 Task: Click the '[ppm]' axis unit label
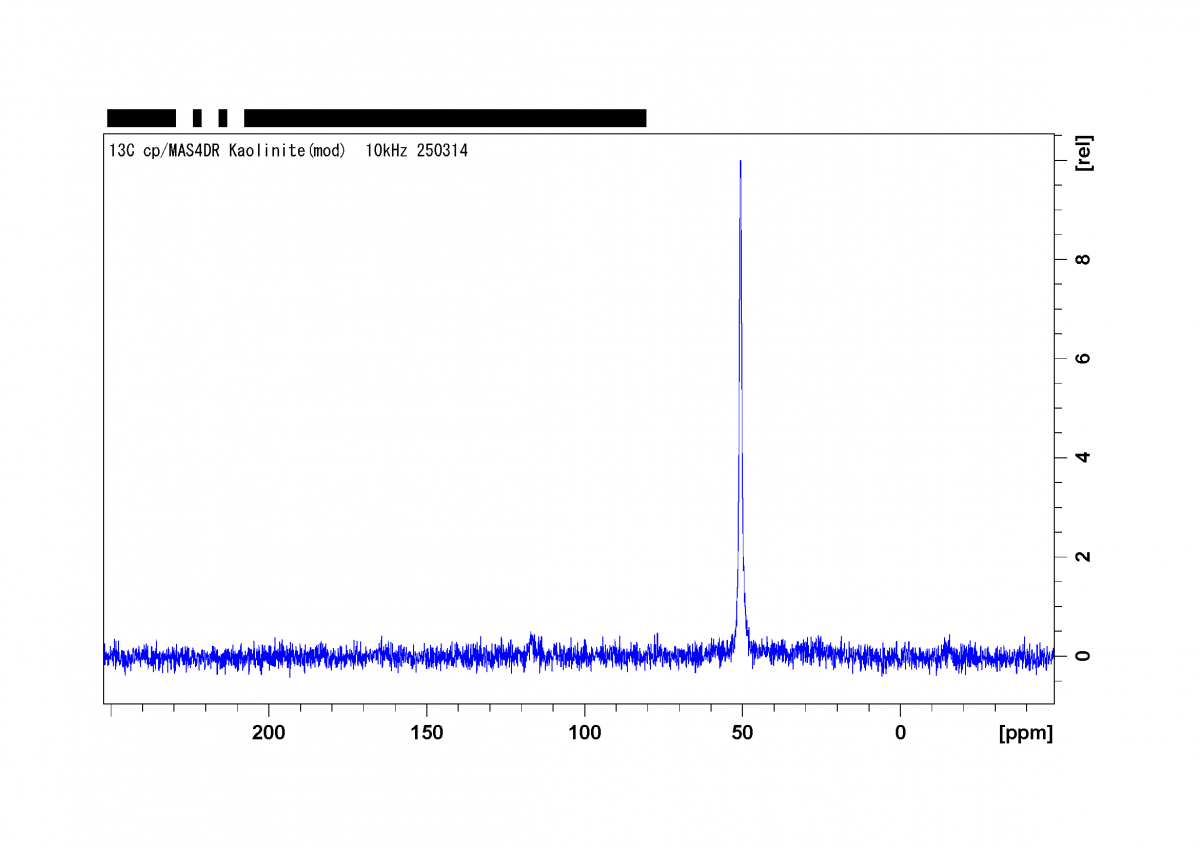coord(1026,733)
